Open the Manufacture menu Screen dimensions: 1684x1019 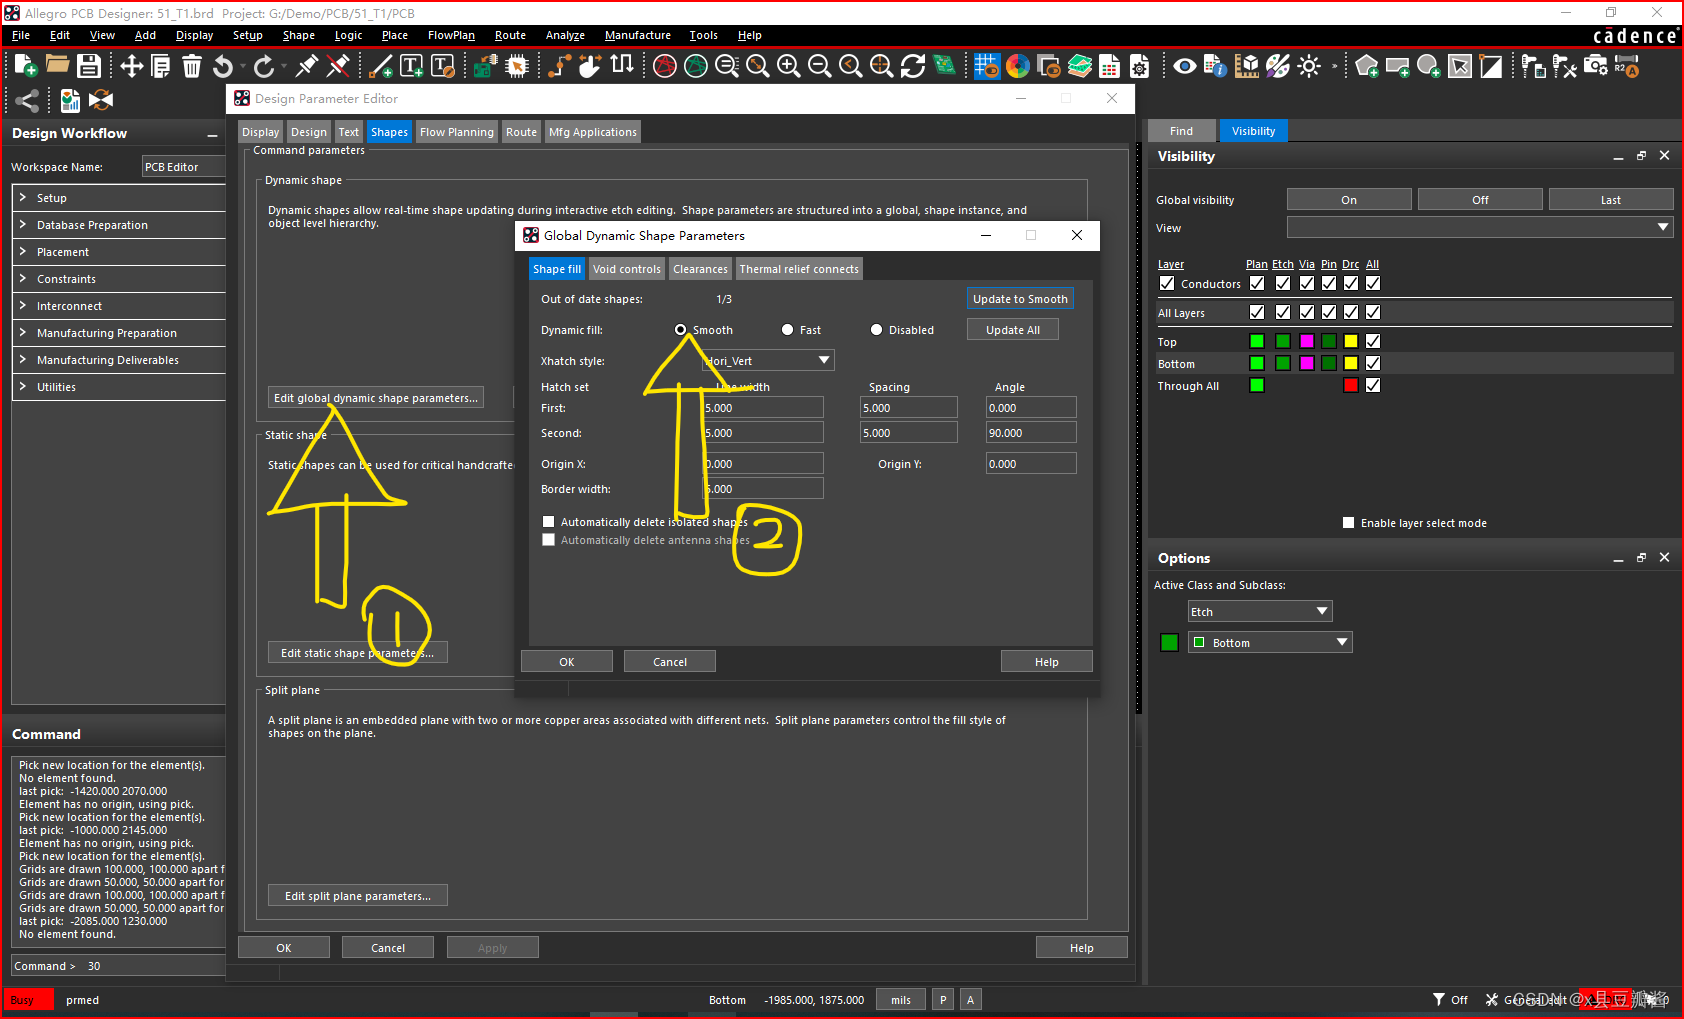pos(637,35)
